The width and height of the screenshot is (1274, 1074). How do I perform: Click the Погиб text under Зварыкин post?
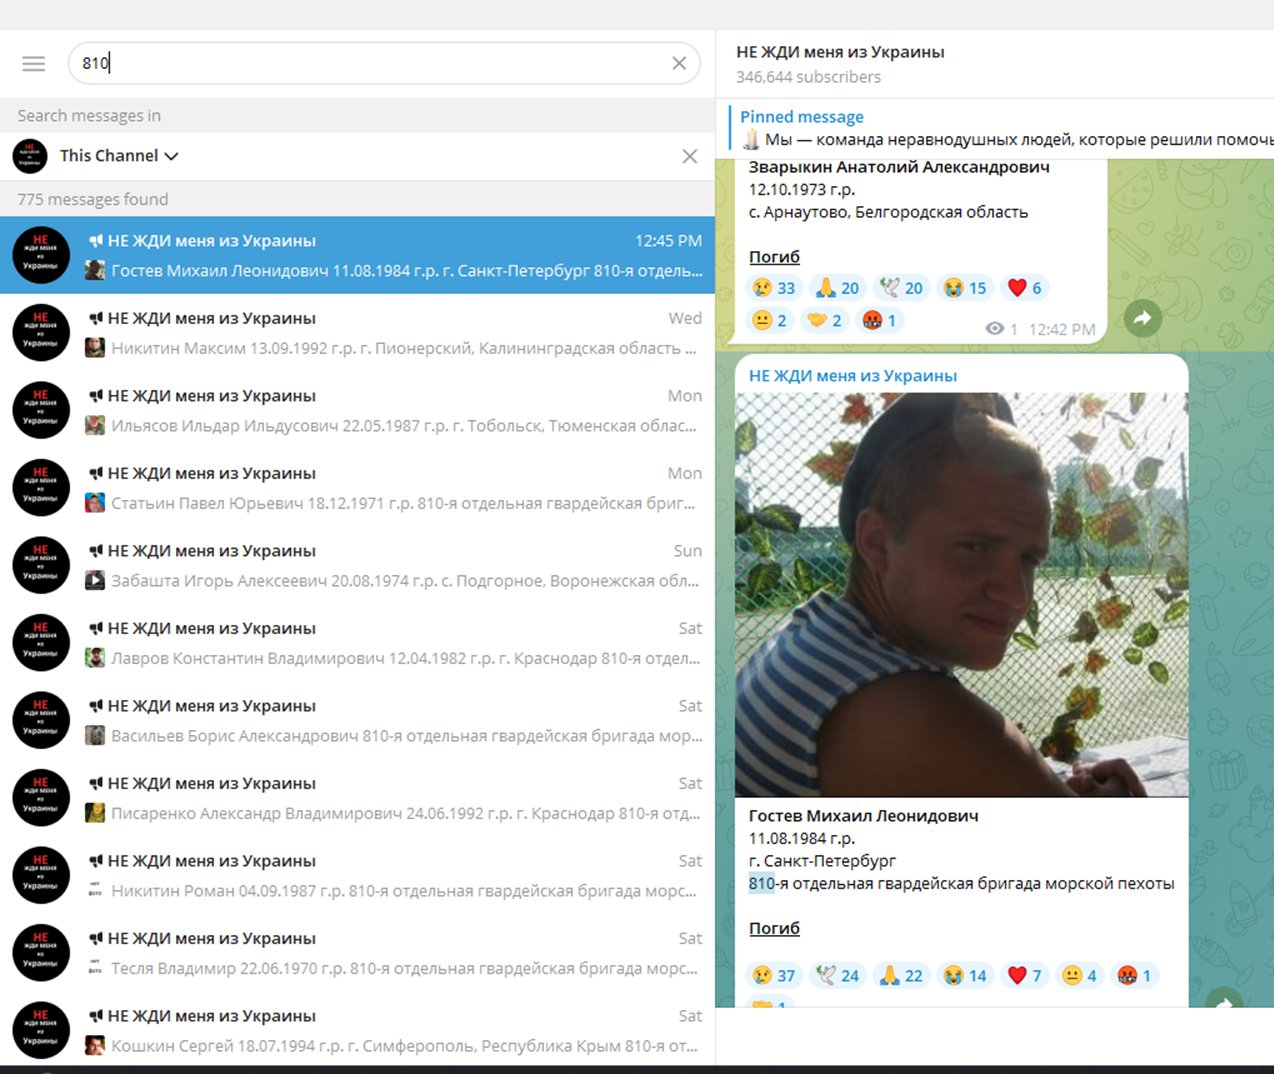(x=774, y=257)
